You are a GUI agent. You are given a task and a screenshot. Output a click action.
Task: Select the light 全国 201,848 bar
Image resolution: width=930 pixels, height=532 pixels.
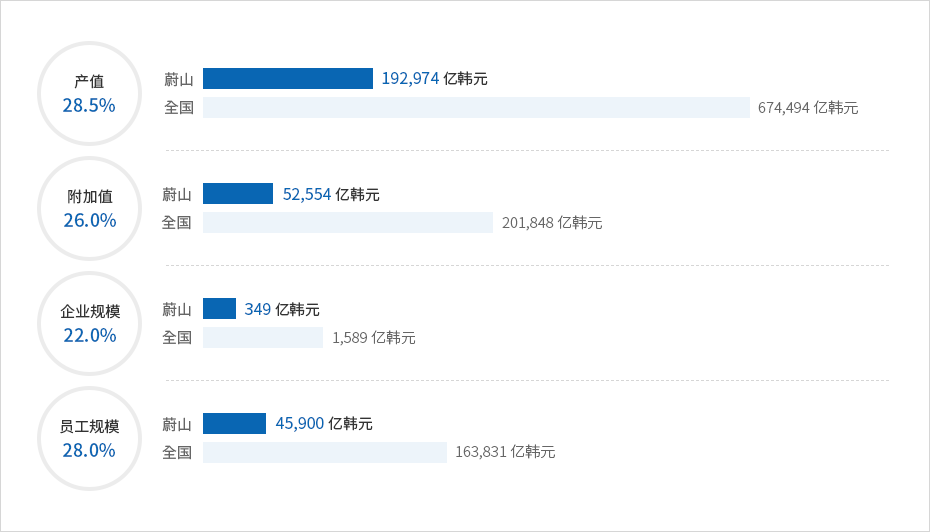[x=348, y=222]
